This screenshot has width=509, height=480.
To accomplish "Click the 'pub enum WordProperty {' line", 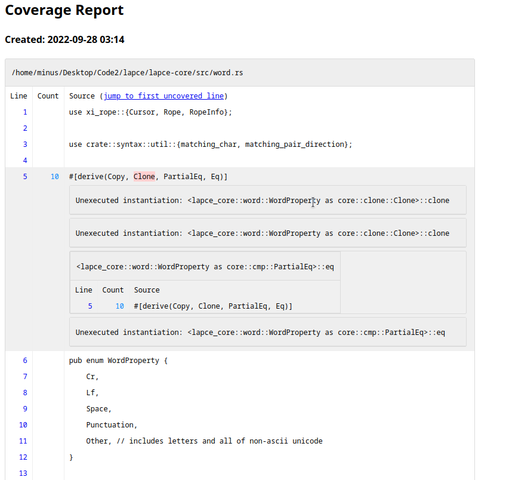I will [x=118, y=360].
